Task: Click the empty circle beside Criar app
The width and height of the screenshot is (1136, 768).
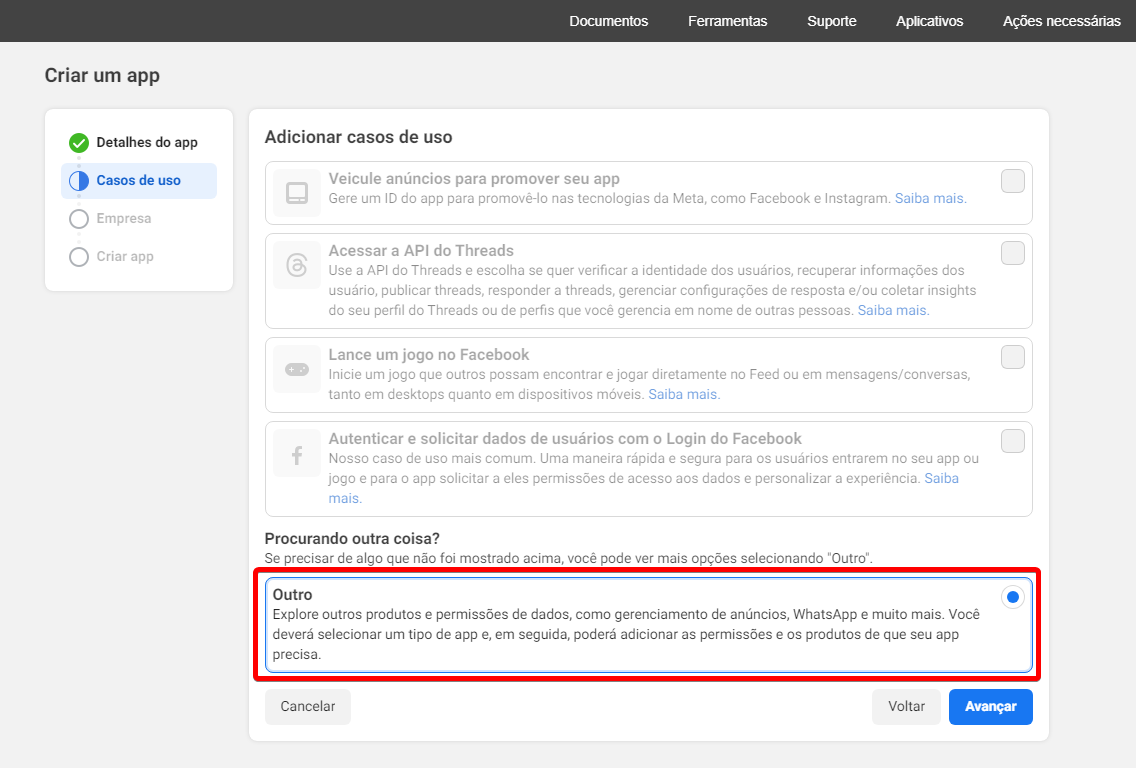Action: pyautogui.click(x=79, y=256)
